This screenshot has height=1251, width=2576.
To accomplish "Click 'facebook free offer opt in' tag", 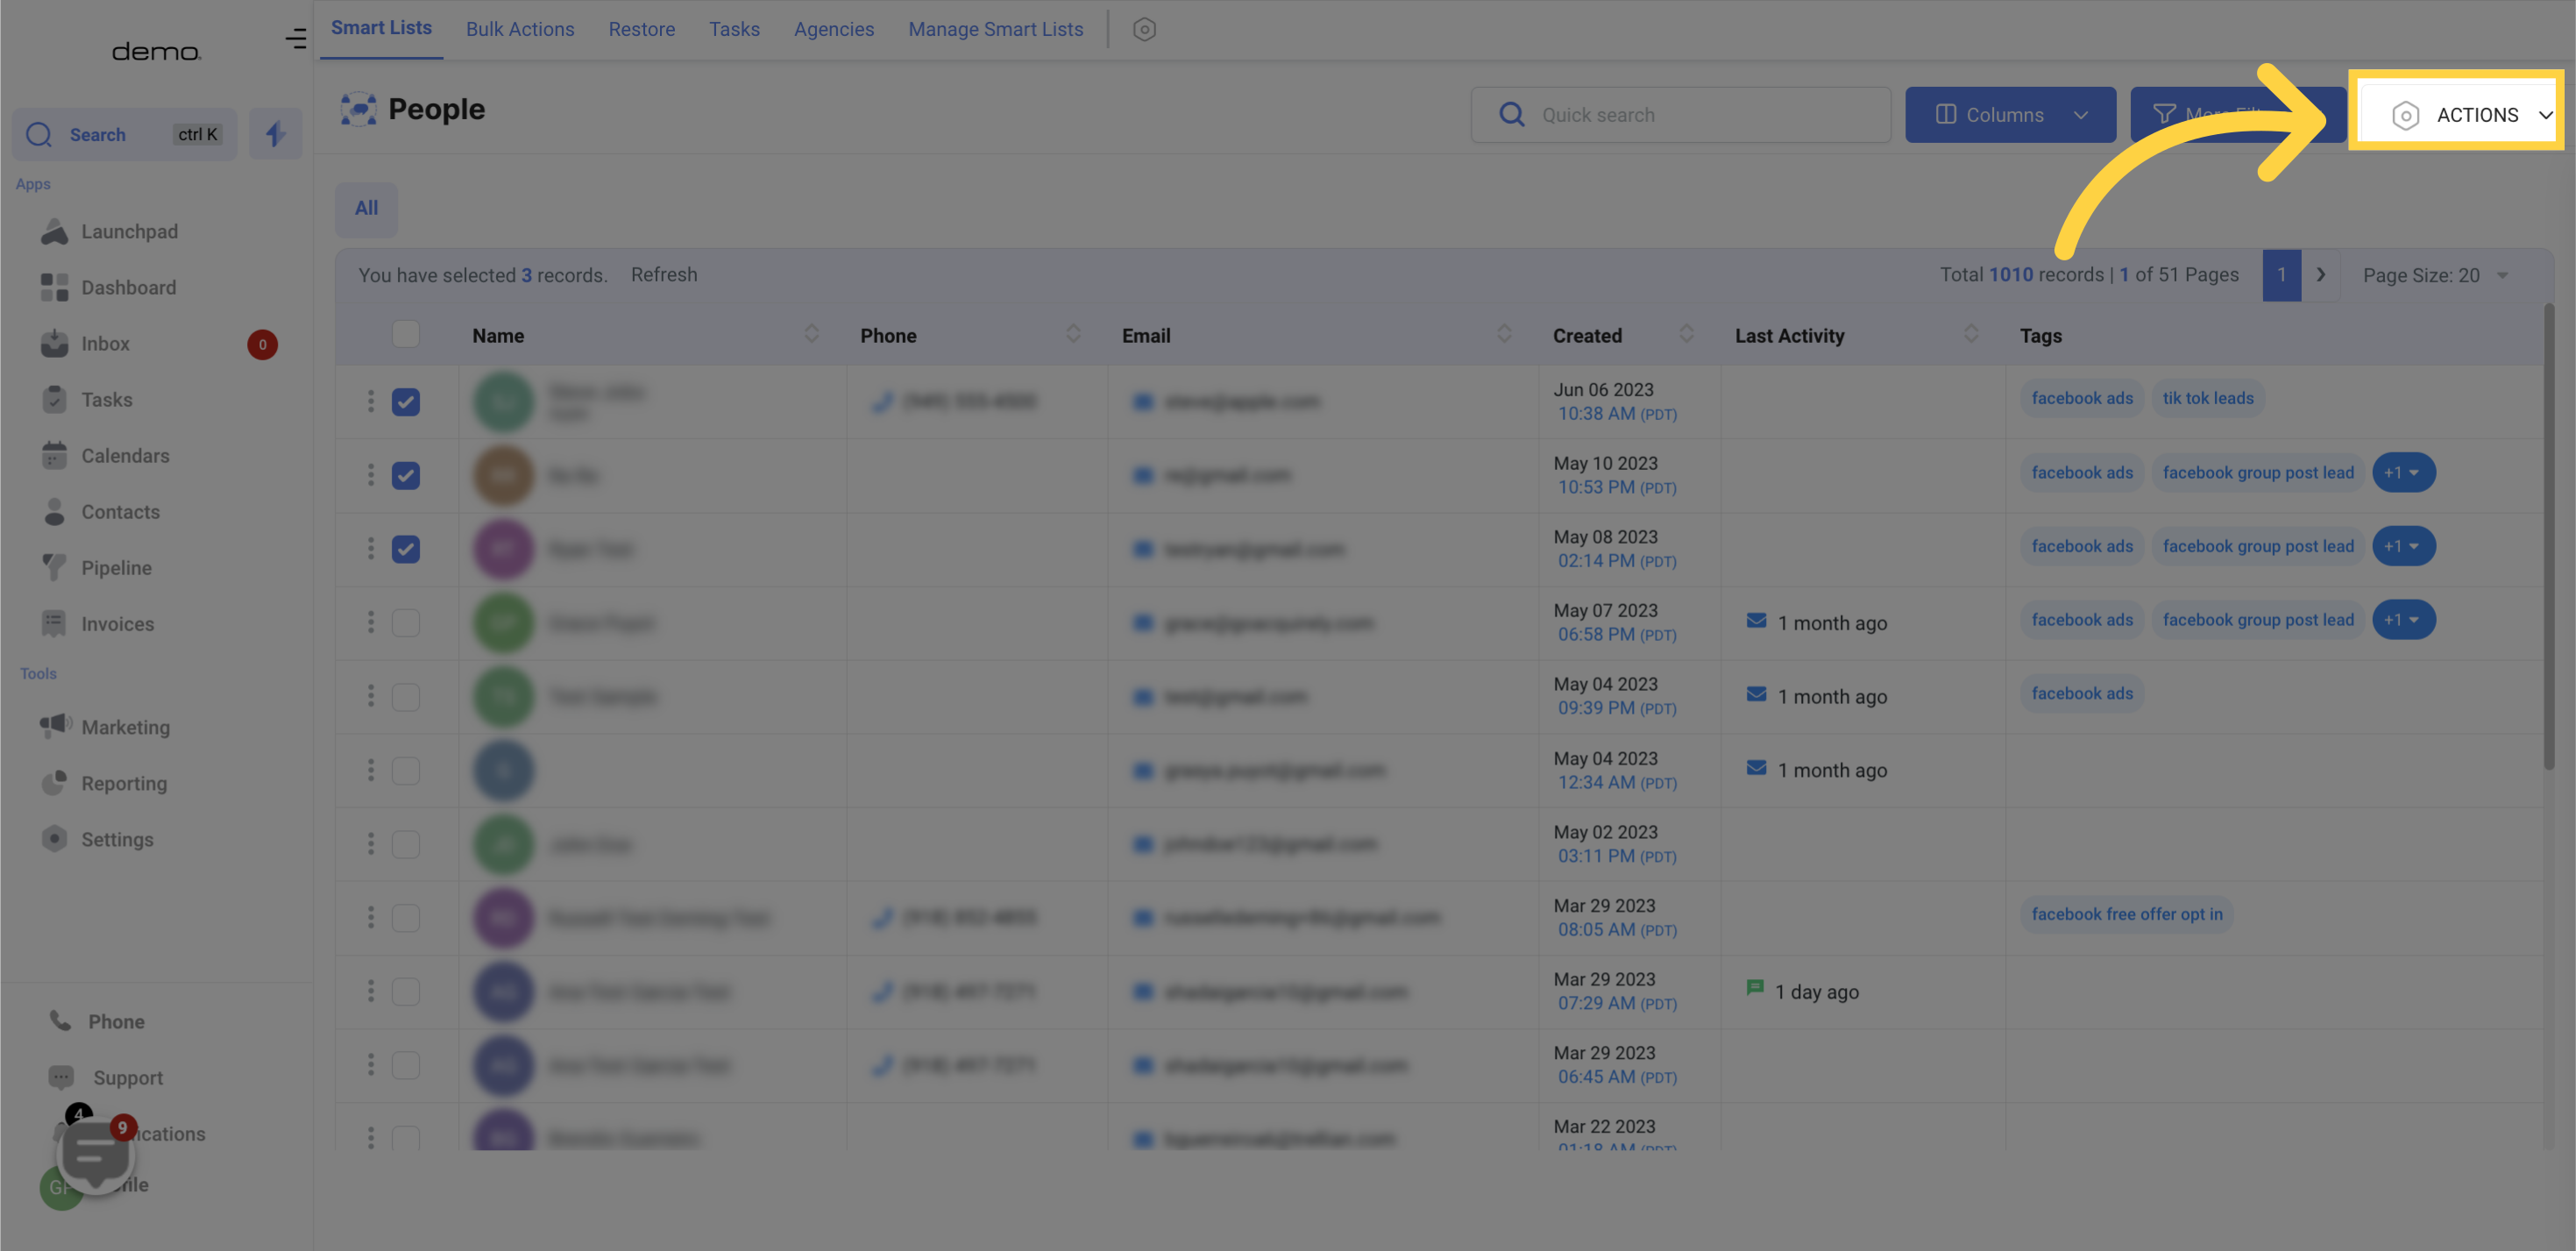I will tap(2127, 914).
